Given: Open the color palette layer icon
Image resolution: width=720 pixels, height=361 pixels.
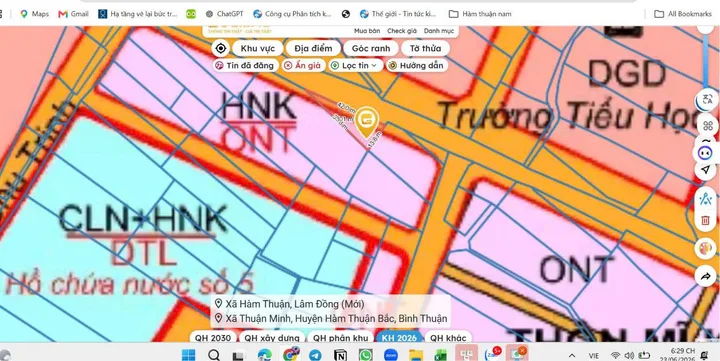Looking at the screenshot, I should (706, 248).
